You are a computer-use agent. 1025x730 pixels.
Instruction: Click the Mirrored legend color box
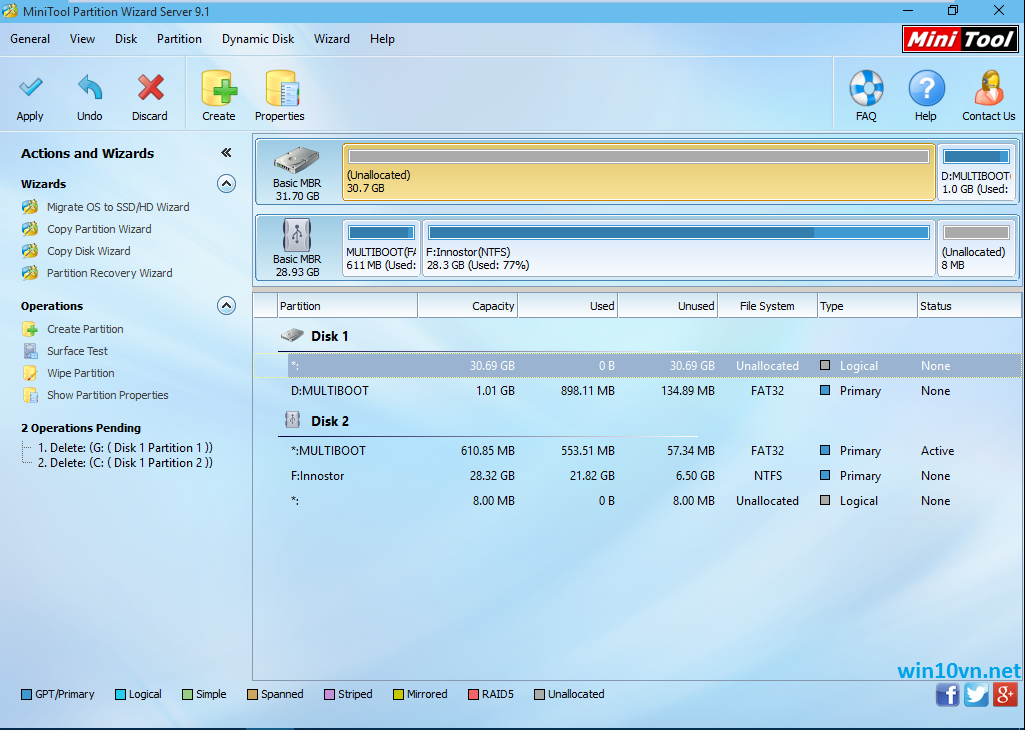point(398,695)
